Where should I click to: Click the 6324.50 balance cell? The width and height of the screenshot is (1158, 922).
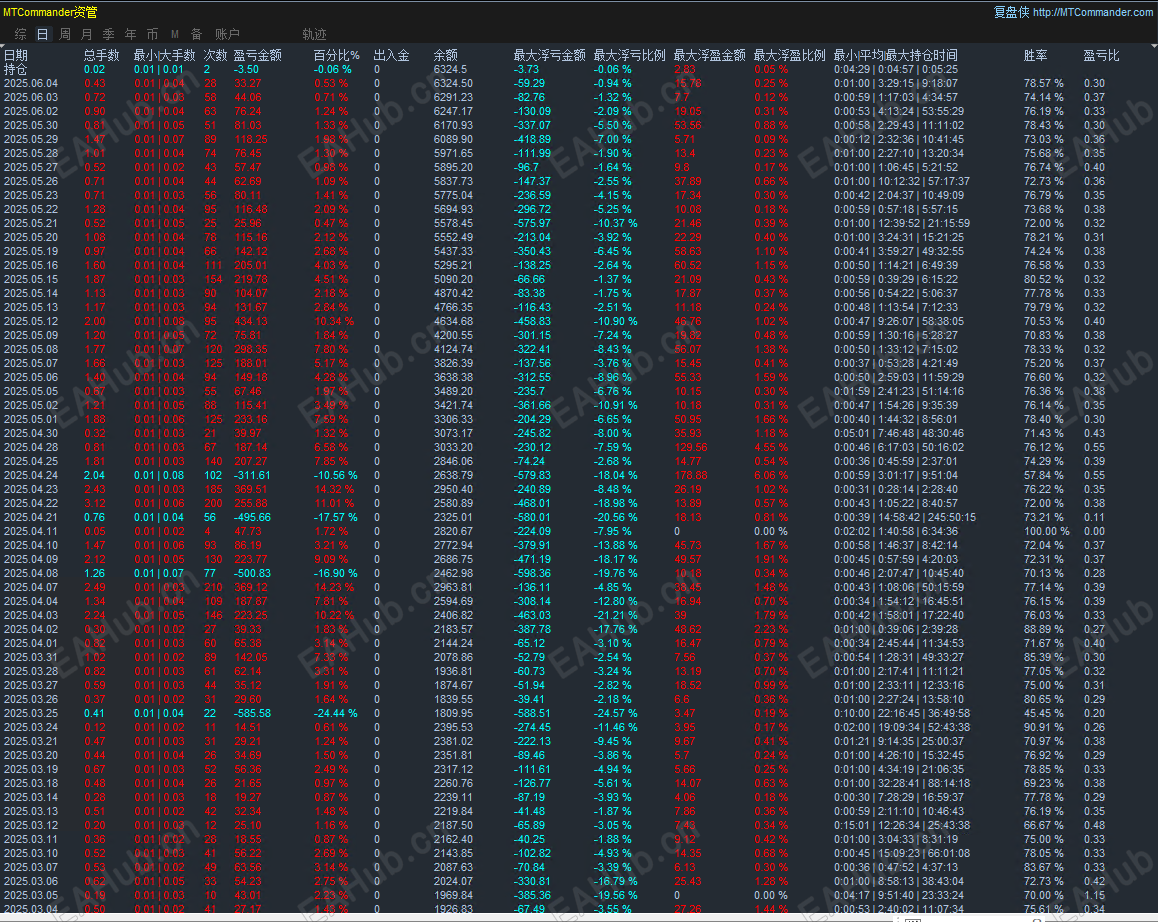point(453,83)
